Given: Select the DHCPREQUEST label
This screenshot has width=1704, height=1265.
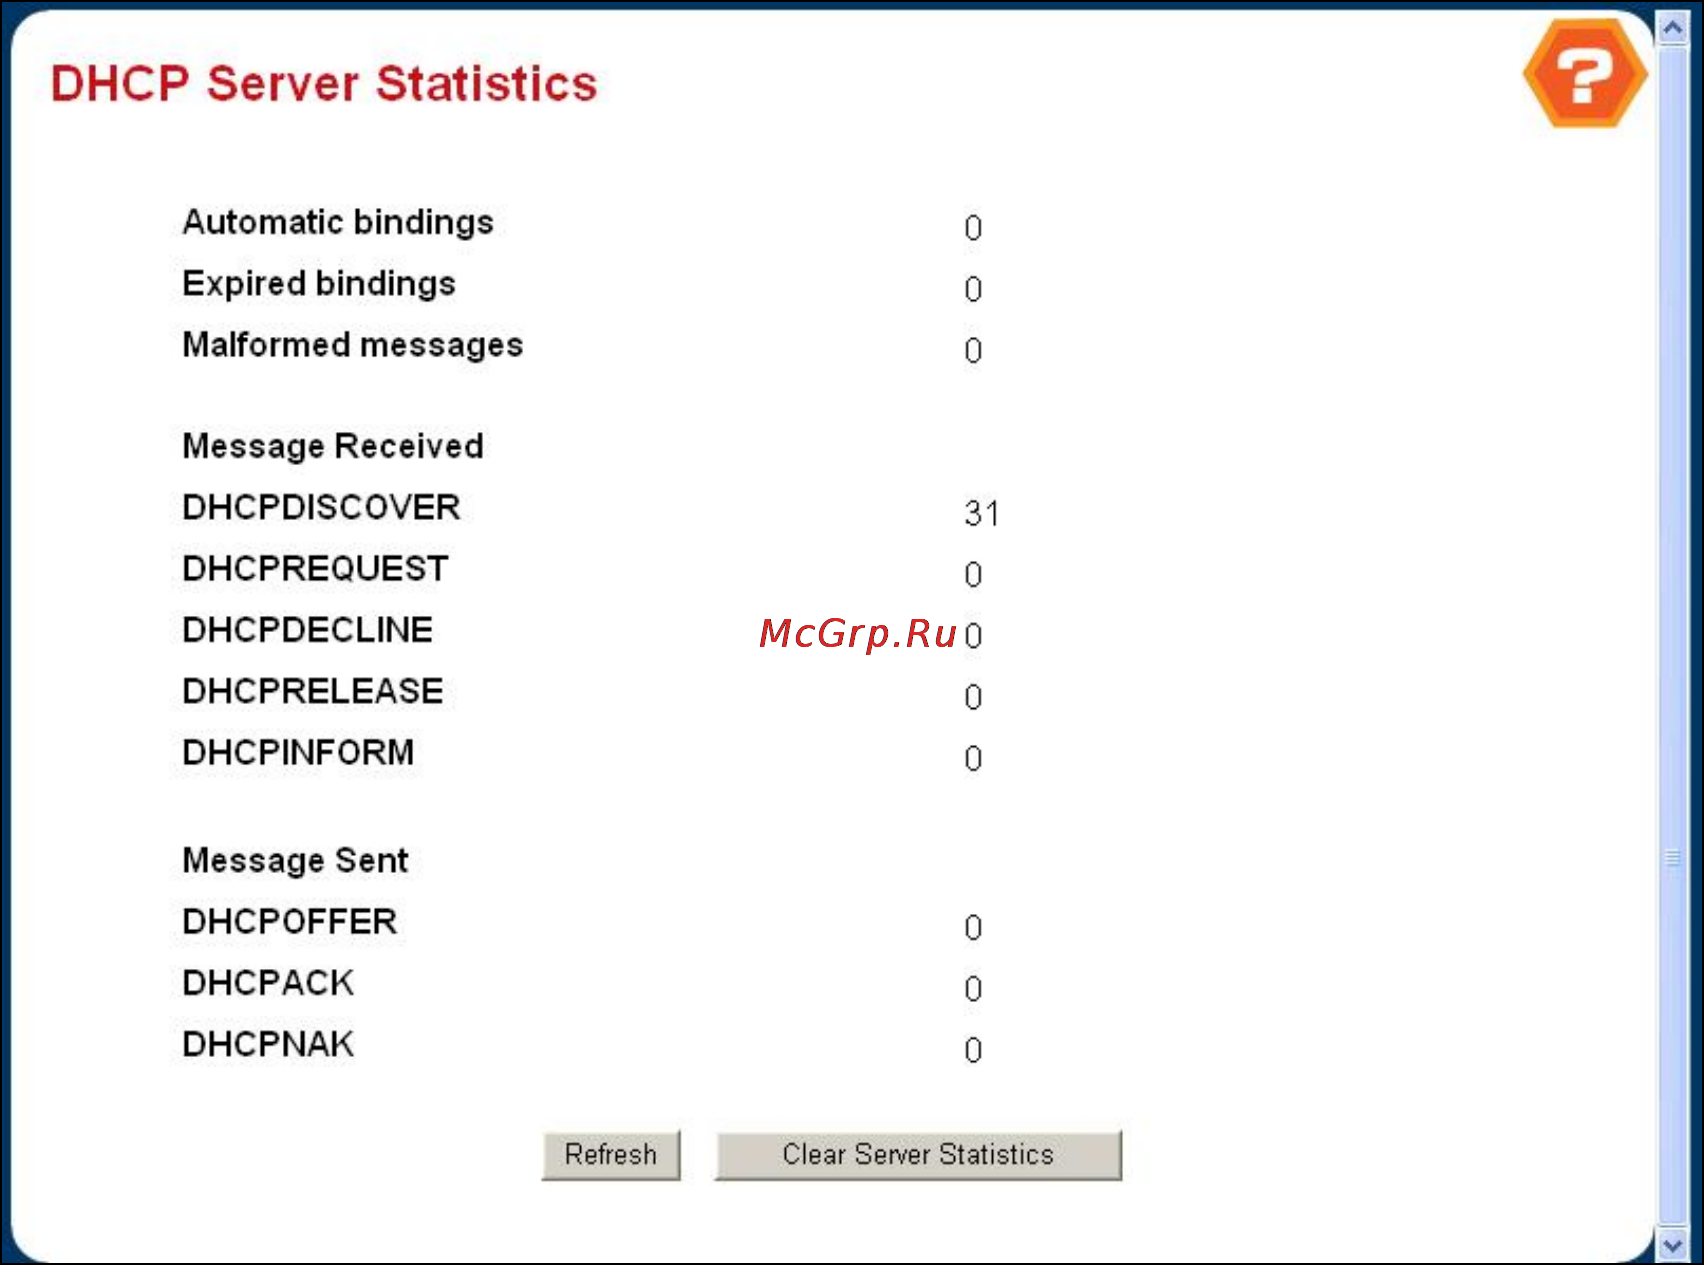Looking at the screenshot, I should tap(315, 569).
